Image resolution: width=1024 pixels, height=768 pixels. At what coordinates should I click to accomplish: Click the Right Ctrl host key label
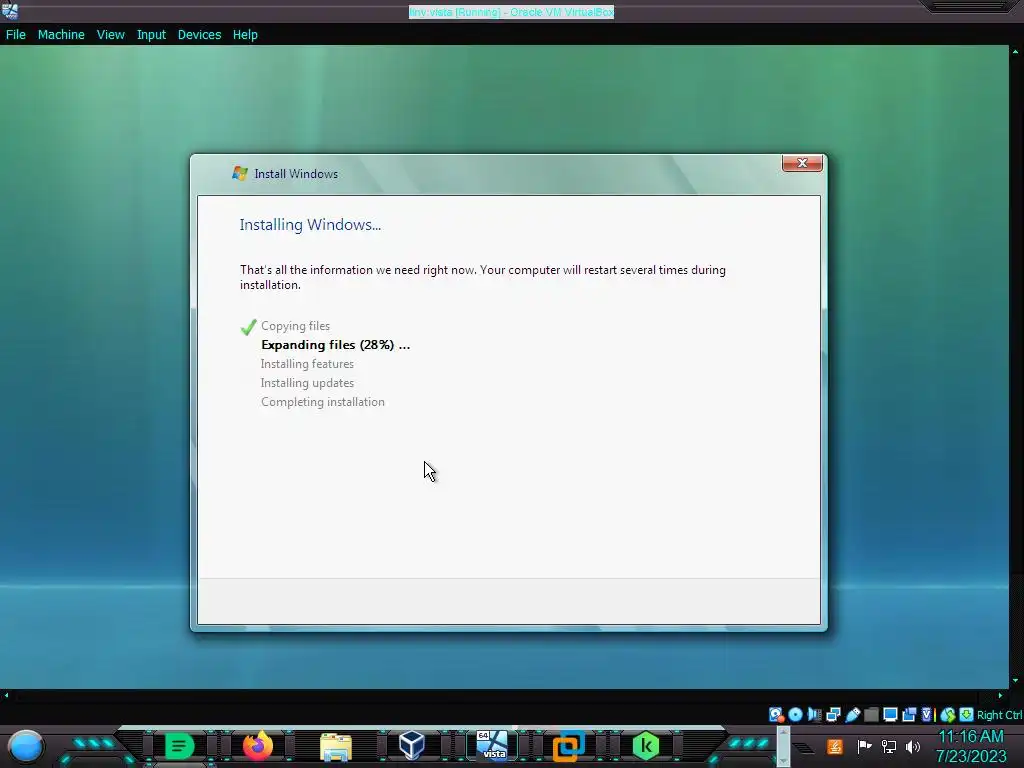click(1000, 715)
